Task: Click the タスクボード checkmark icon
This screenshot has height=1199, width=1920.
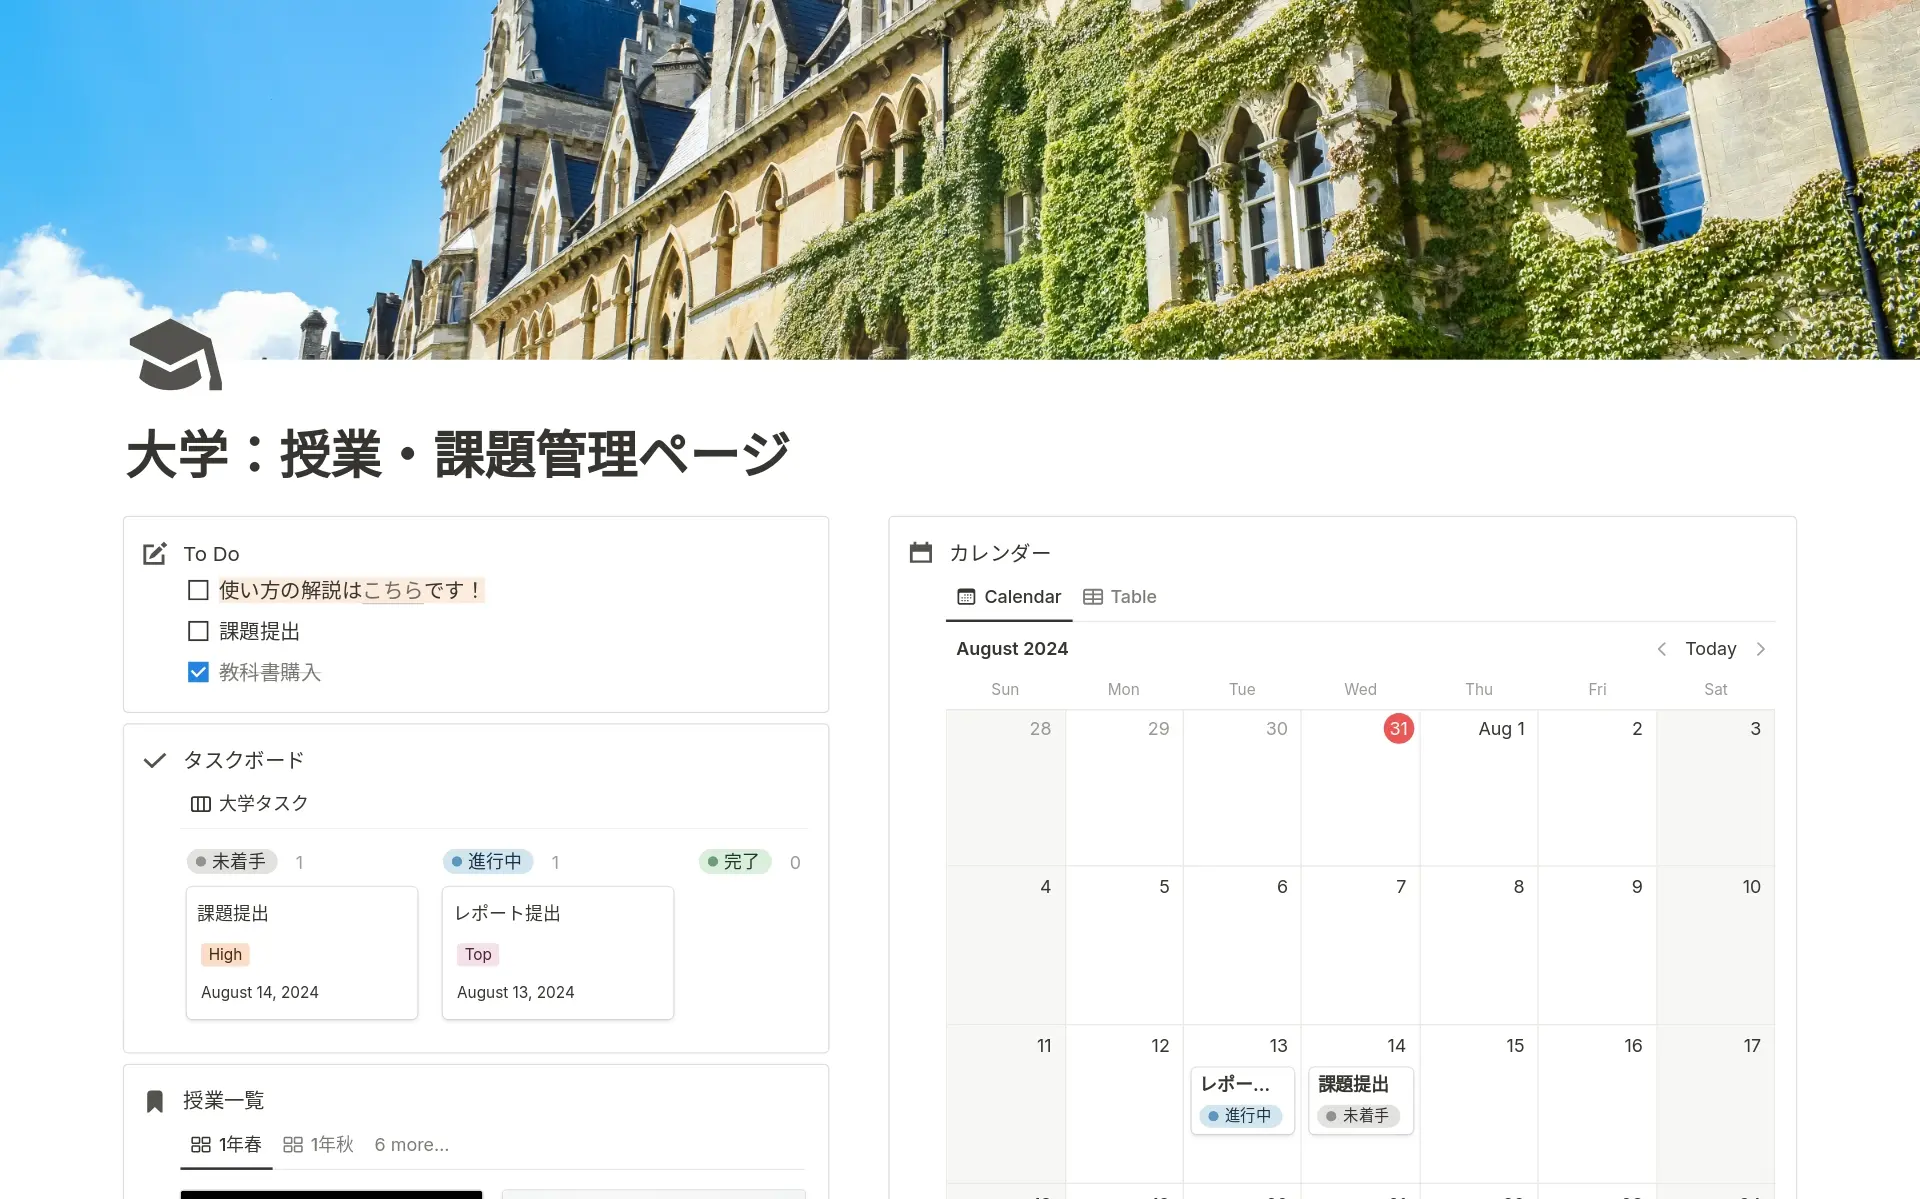Action: 154,761
